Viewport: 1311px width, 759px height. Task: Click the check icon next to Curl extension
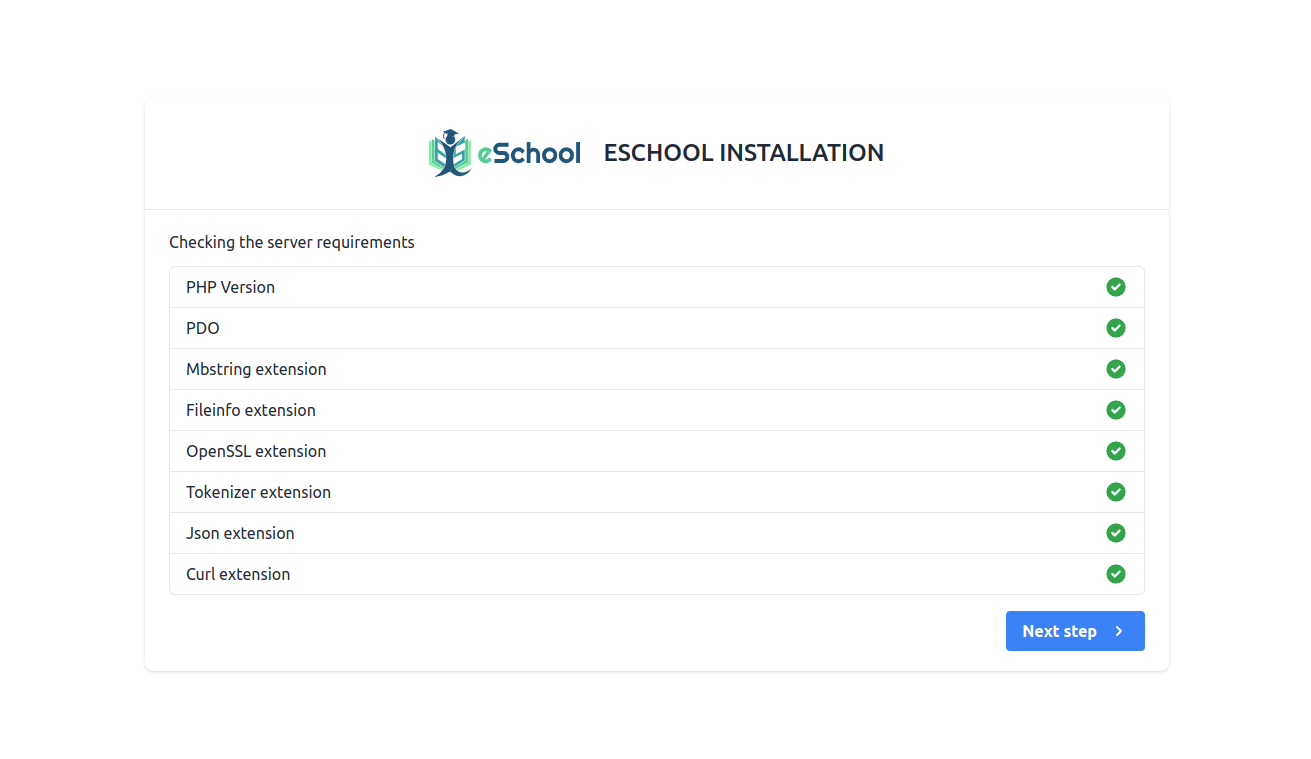pos(1116,574)
